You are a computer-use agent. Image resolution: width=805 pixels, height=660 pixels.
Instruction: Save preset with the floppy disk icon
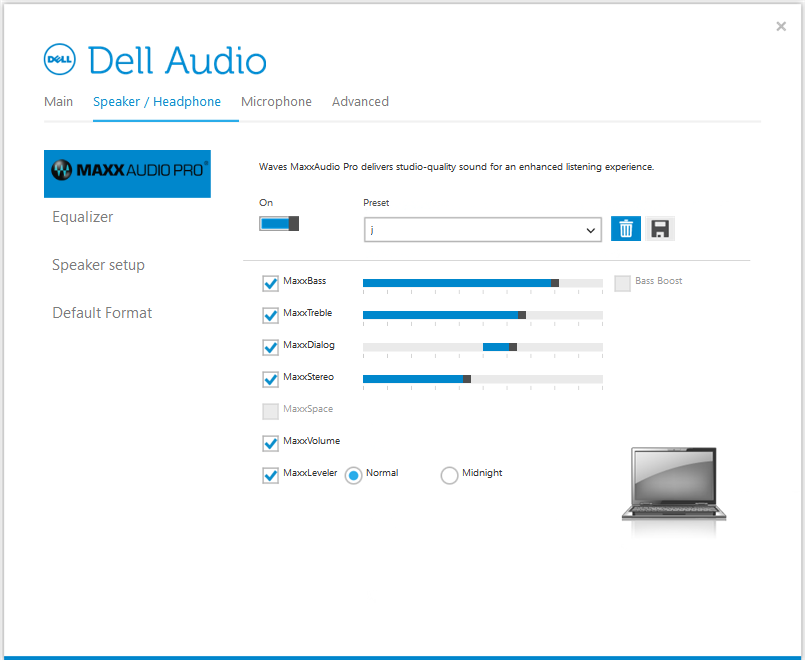click(x=660, y=229)
